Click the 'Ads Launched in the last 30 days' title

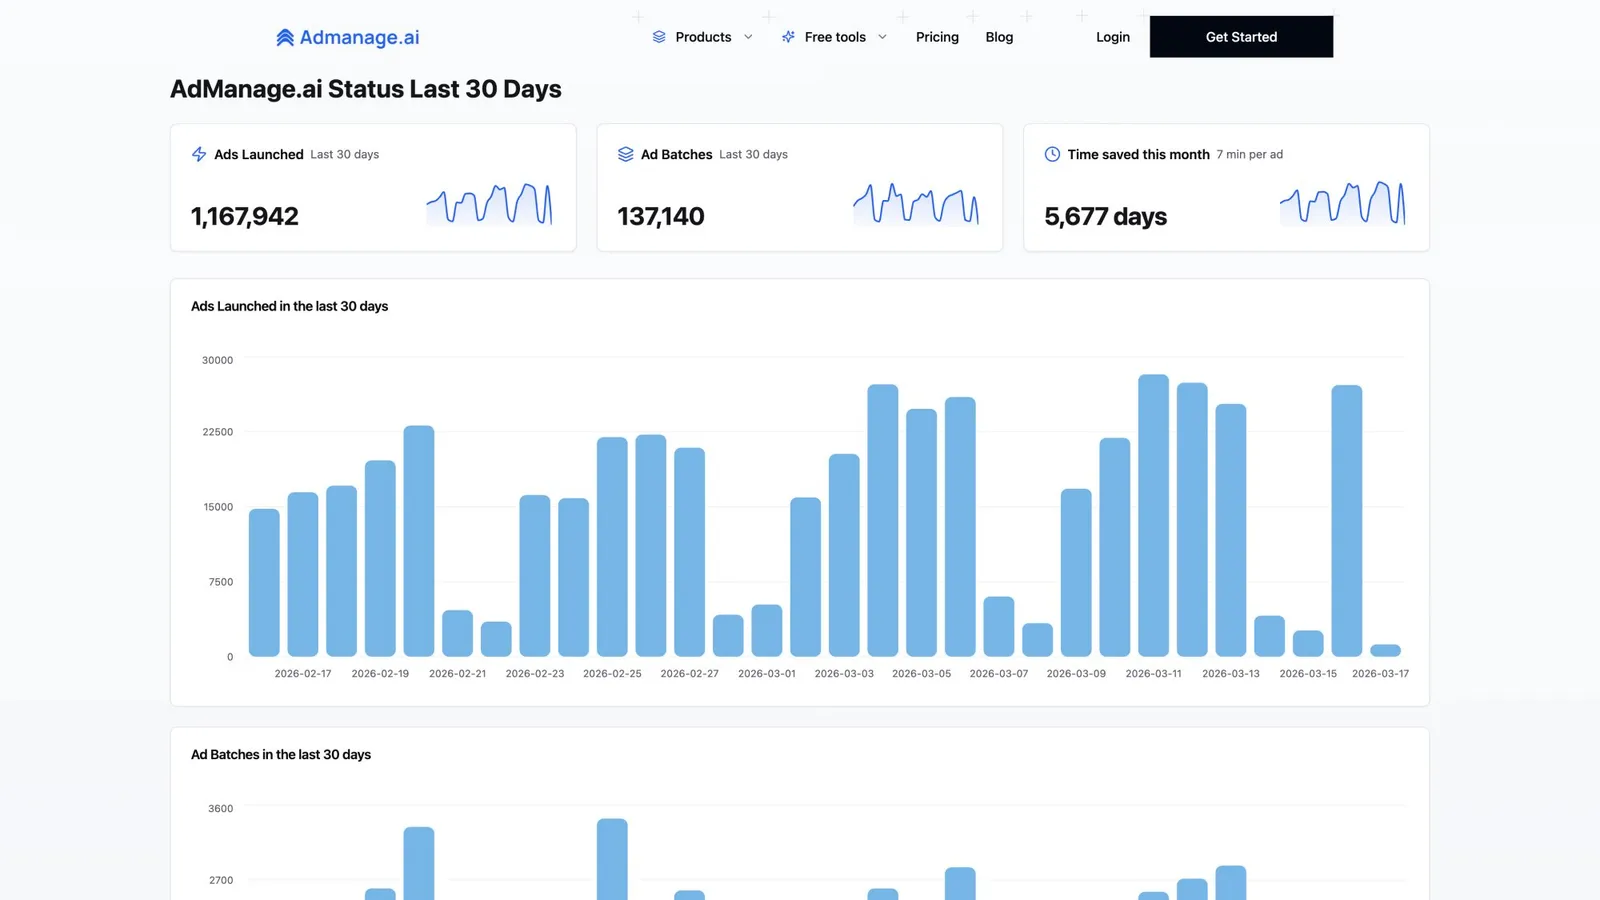click(x=289, y=306)
